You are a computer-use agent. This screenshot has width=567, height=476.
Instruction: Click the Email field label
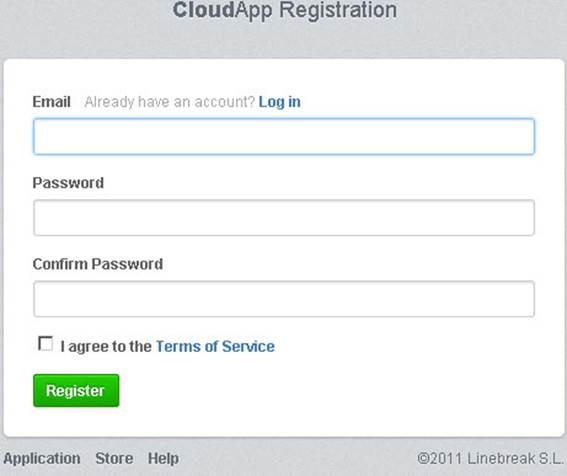[x=51, y=102]
